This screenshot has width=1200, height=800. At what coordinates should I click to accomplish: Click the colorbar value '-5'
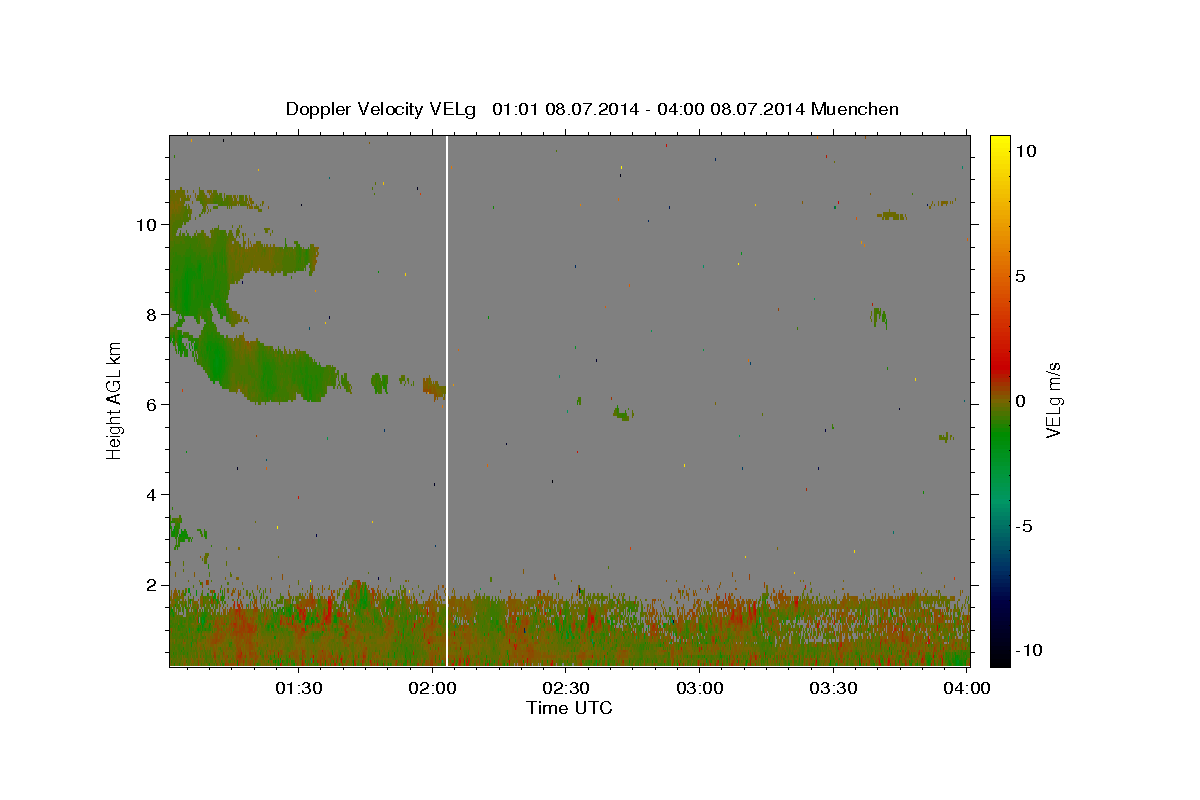click(1023, 526)
